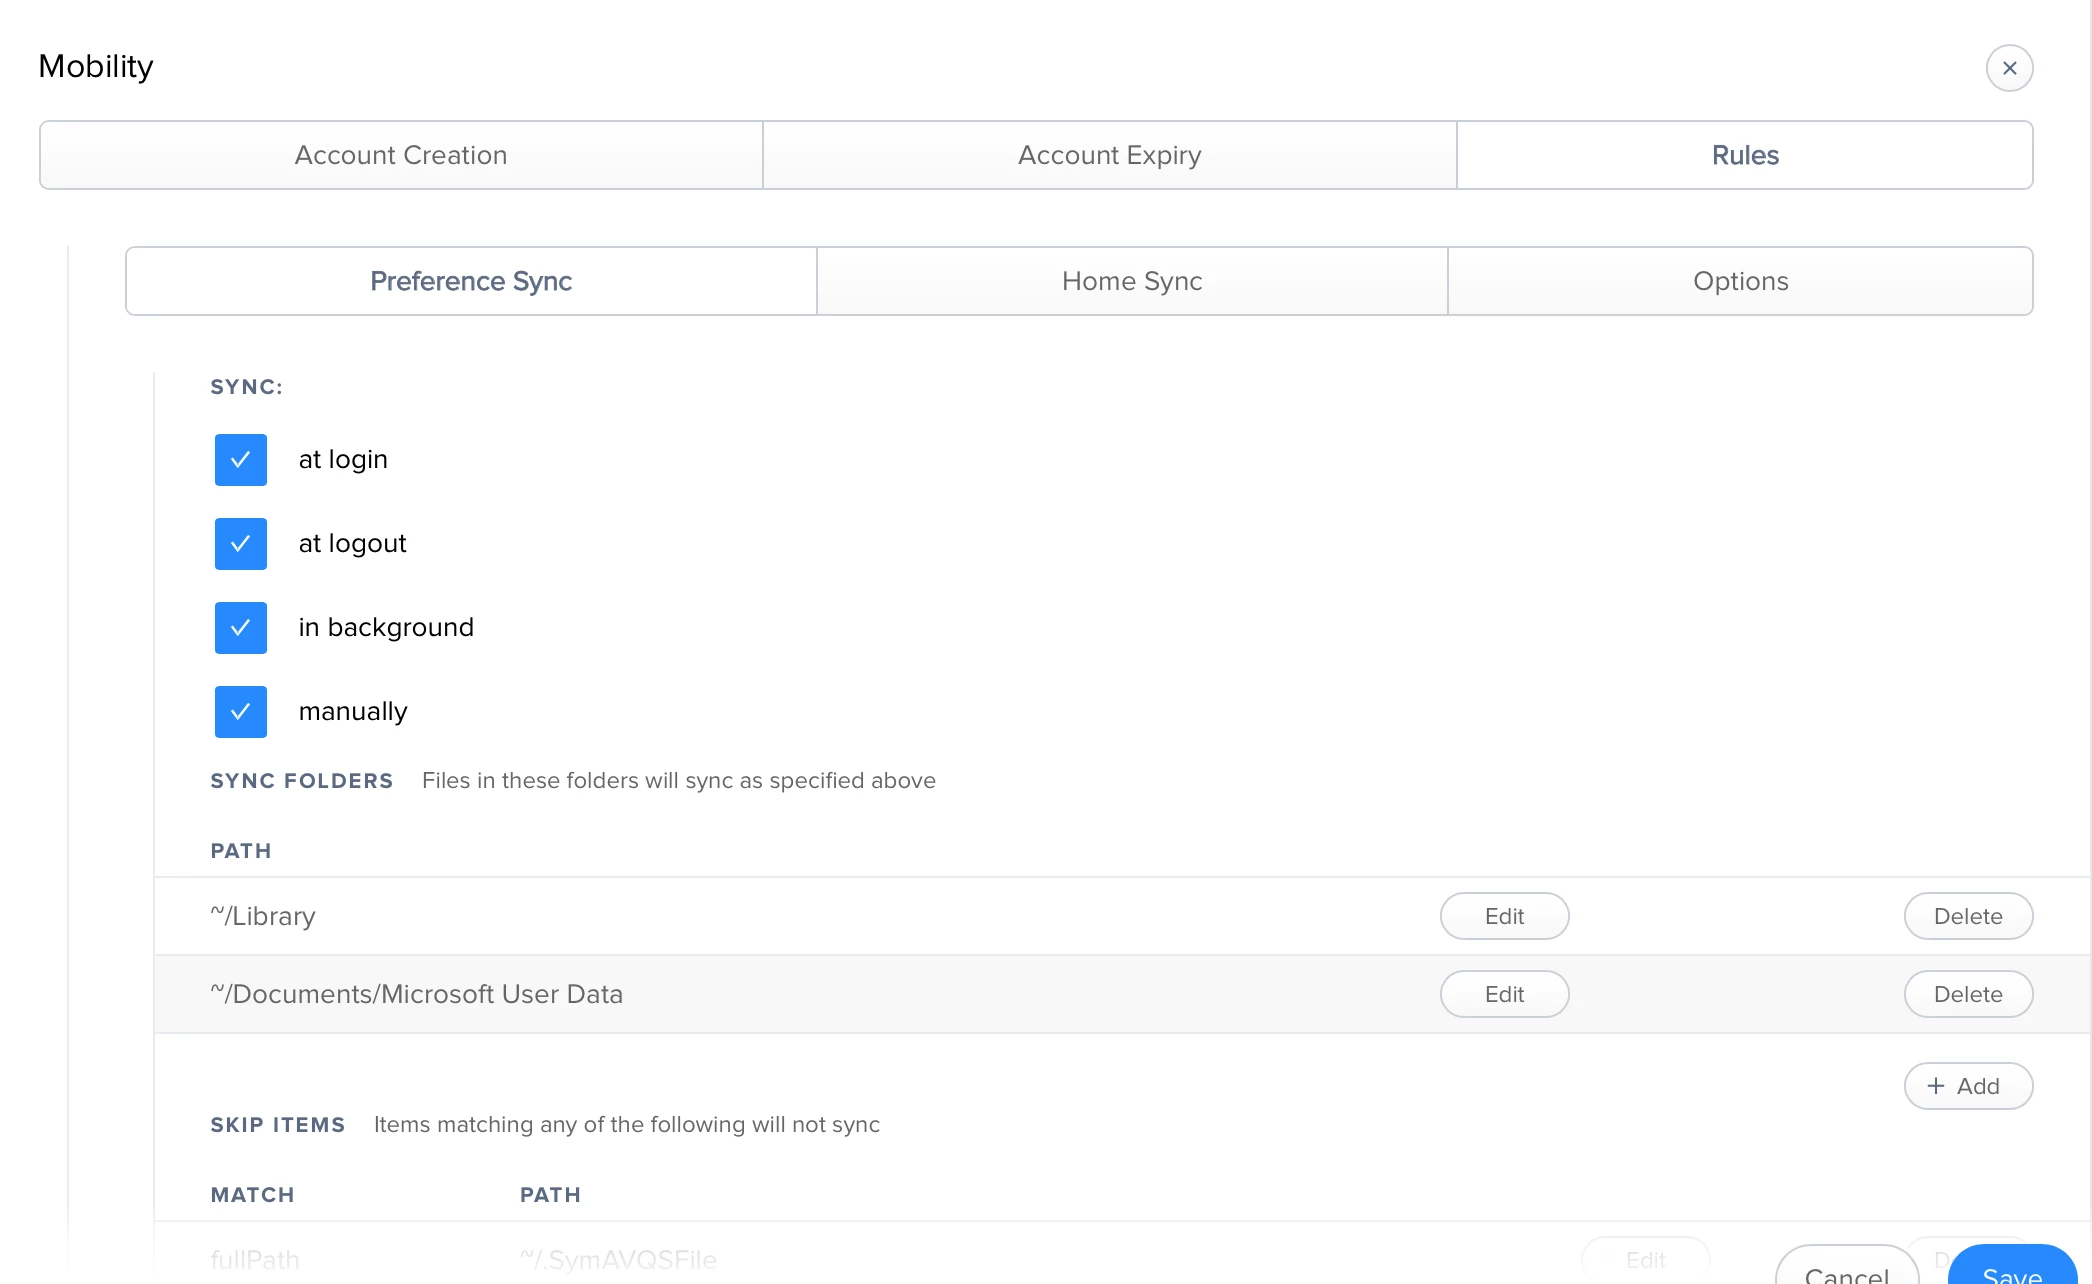
Task: Switch to the Account Creation tab
Action: 401,155
